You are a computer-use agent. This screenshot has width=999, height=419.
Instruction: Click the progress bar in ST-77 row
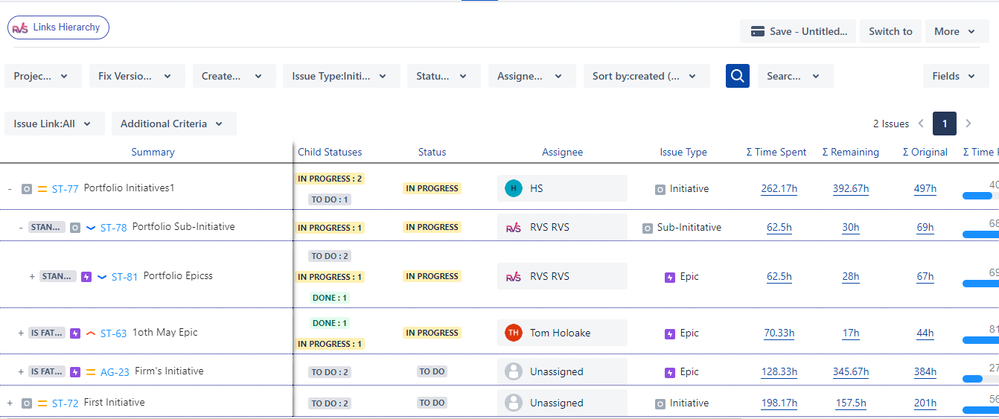980,196
